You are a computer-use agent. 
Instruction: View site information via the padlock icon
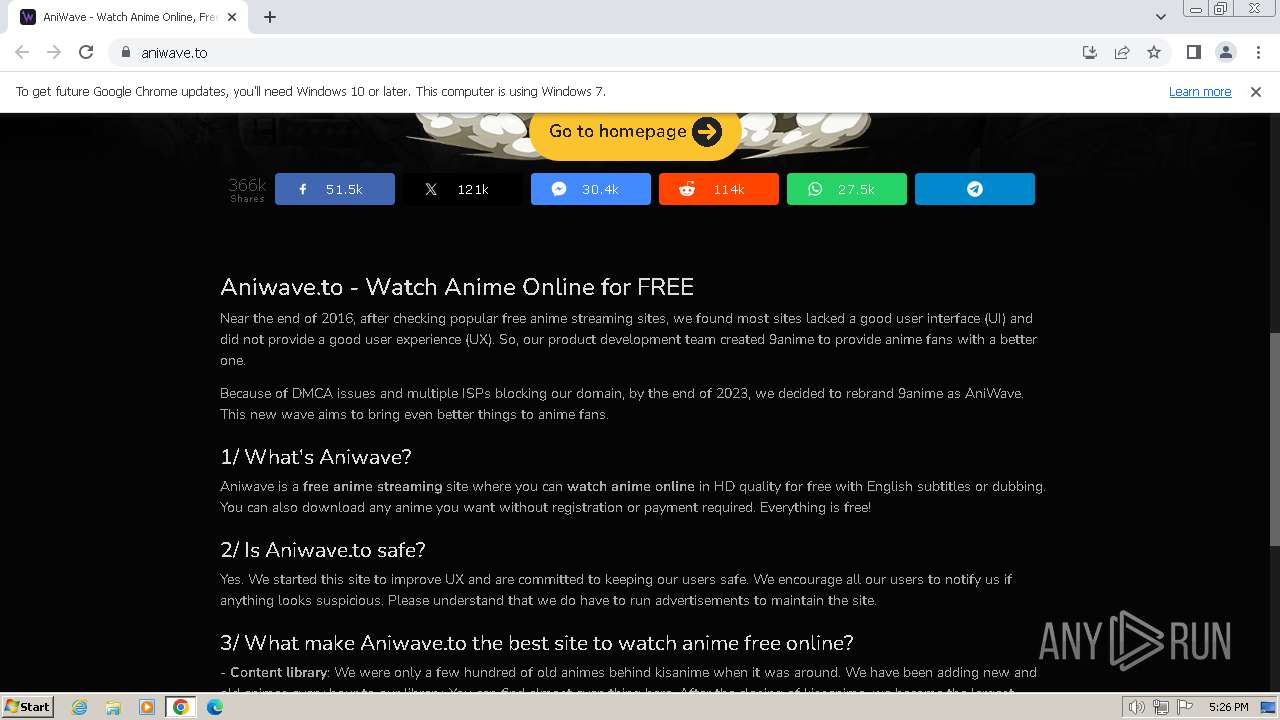(126, 52)
